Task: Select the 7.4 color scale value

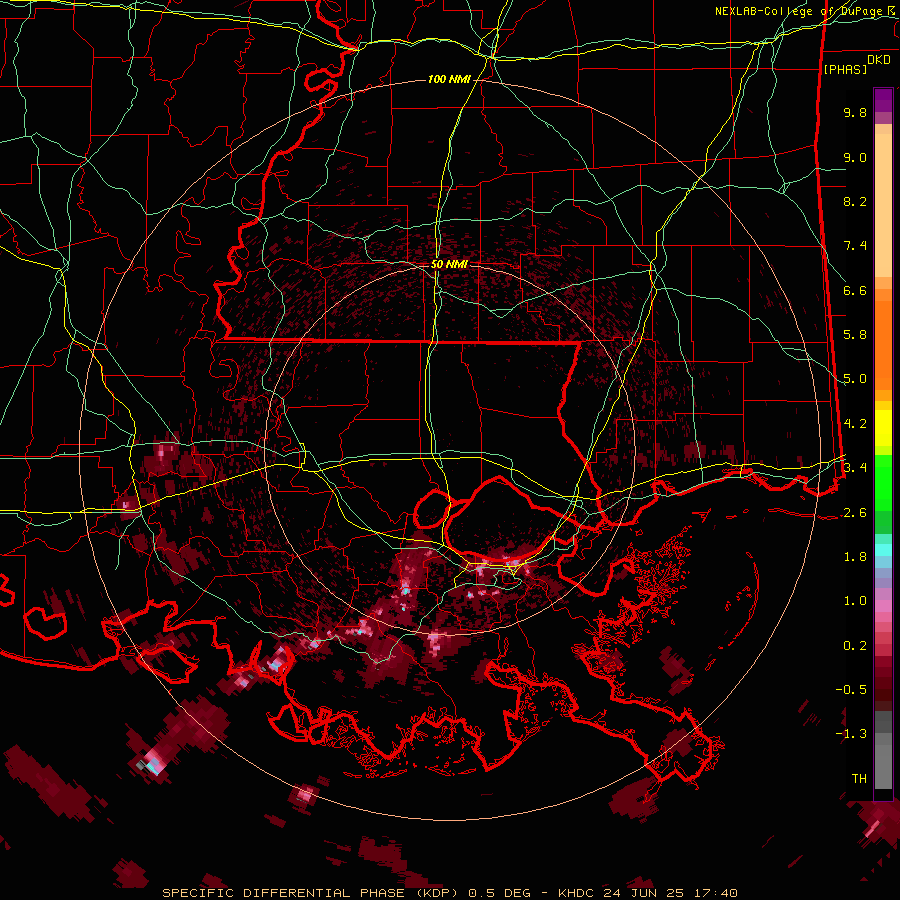Action: pyautogui.click(x=855, y=246)
